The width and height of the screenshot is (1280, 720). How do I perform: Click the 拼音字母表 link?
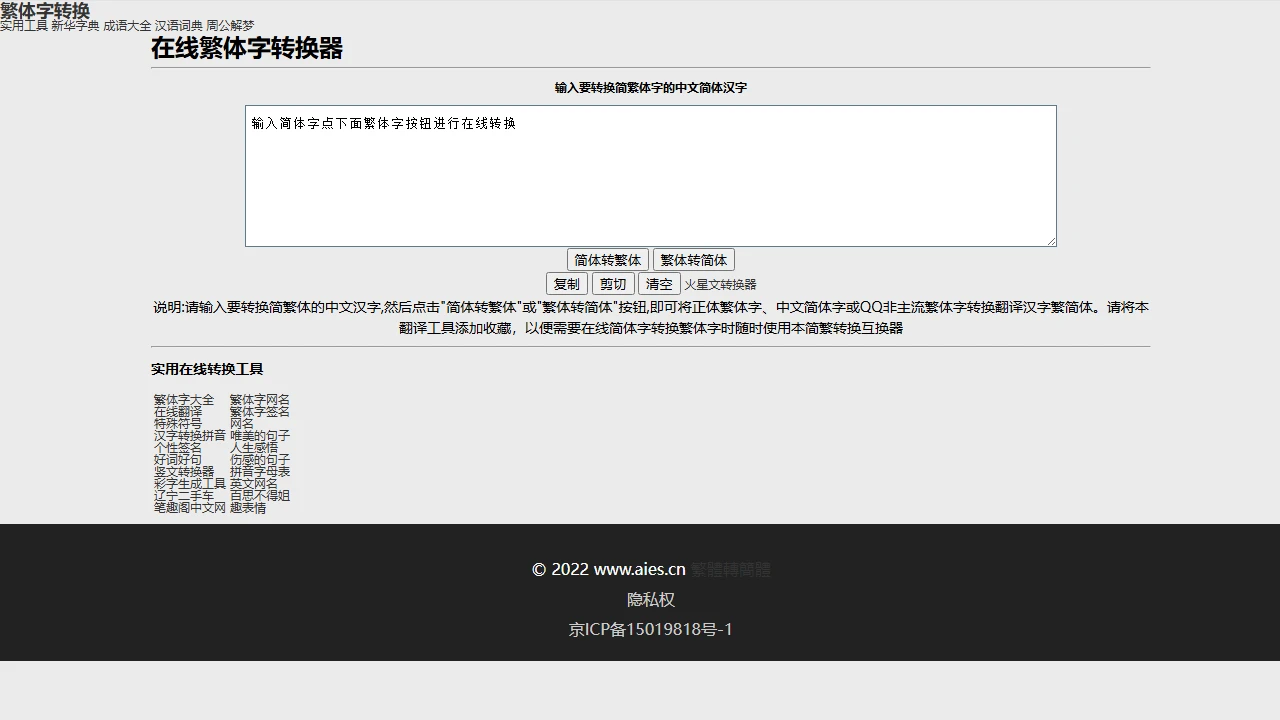pyautogui.click(x=260, y=472)
